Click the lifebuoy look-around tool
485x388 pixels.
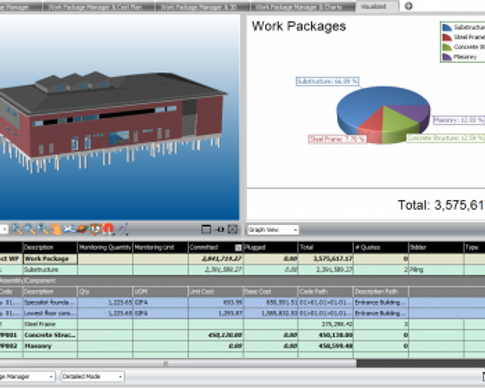pos(96,229)
